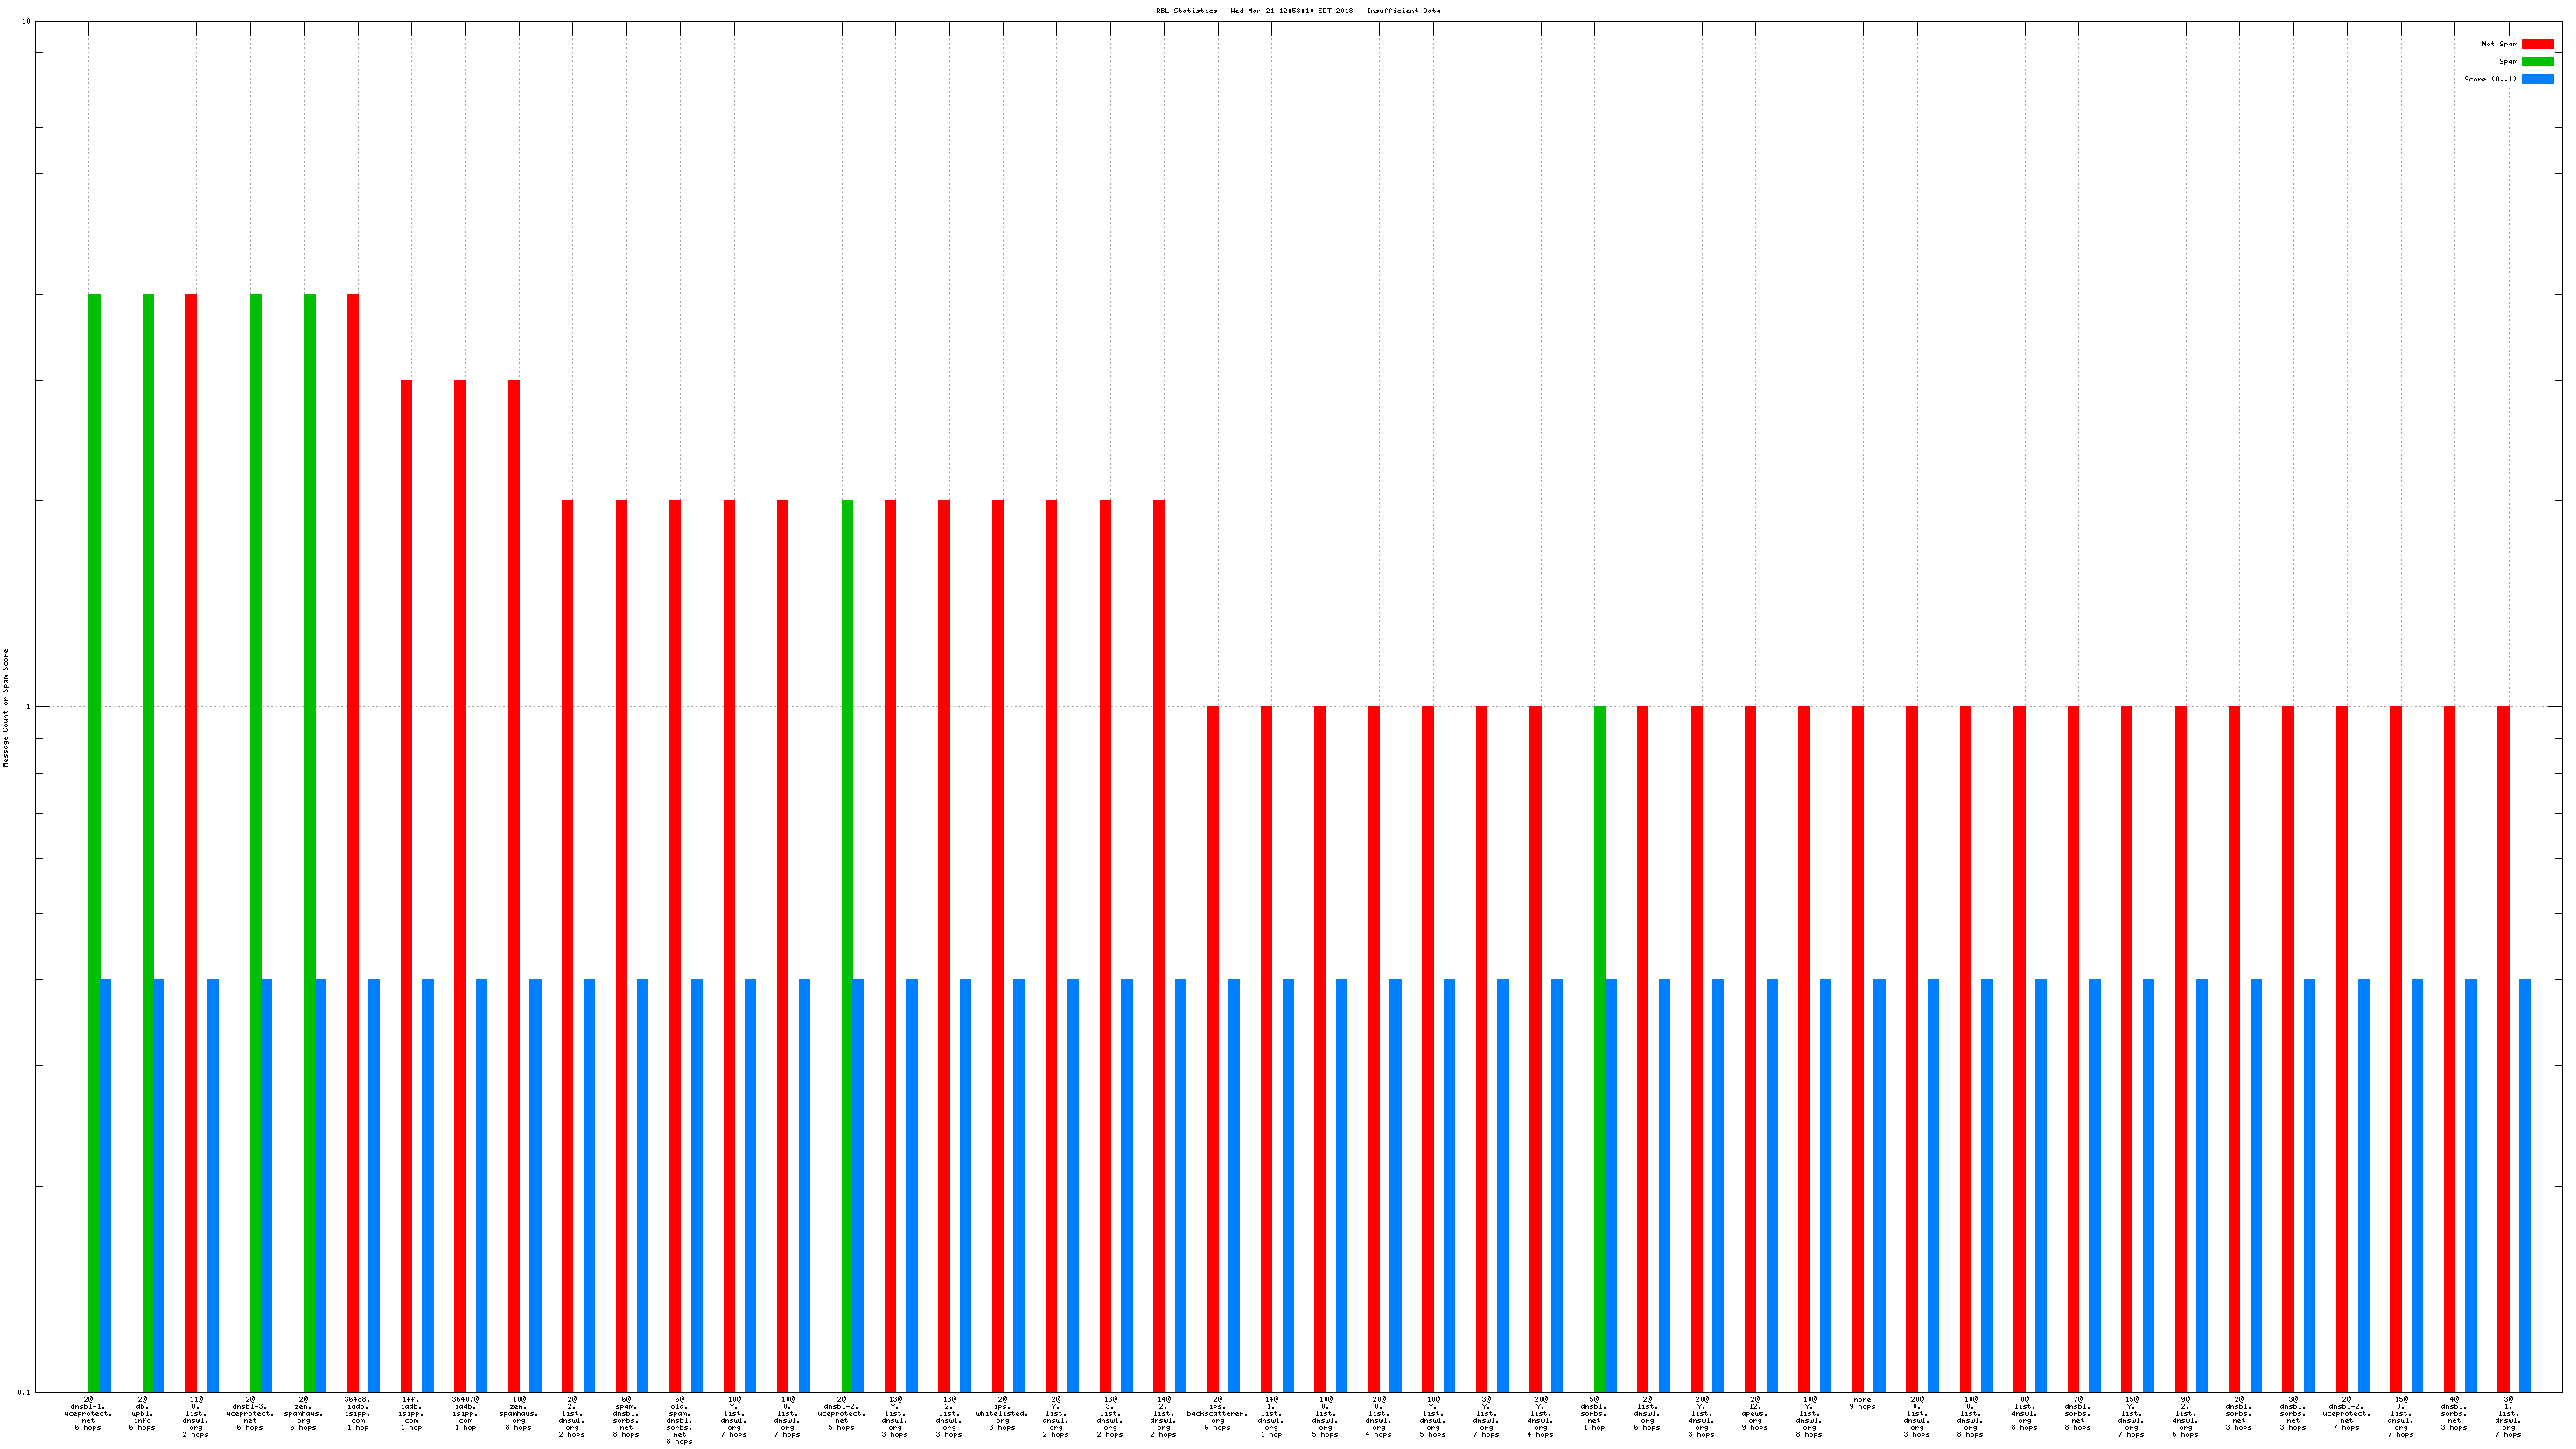Click the x-axis label none 9 hops
This screenshot has width=2576, height=1449.
pos(1862,1404)
